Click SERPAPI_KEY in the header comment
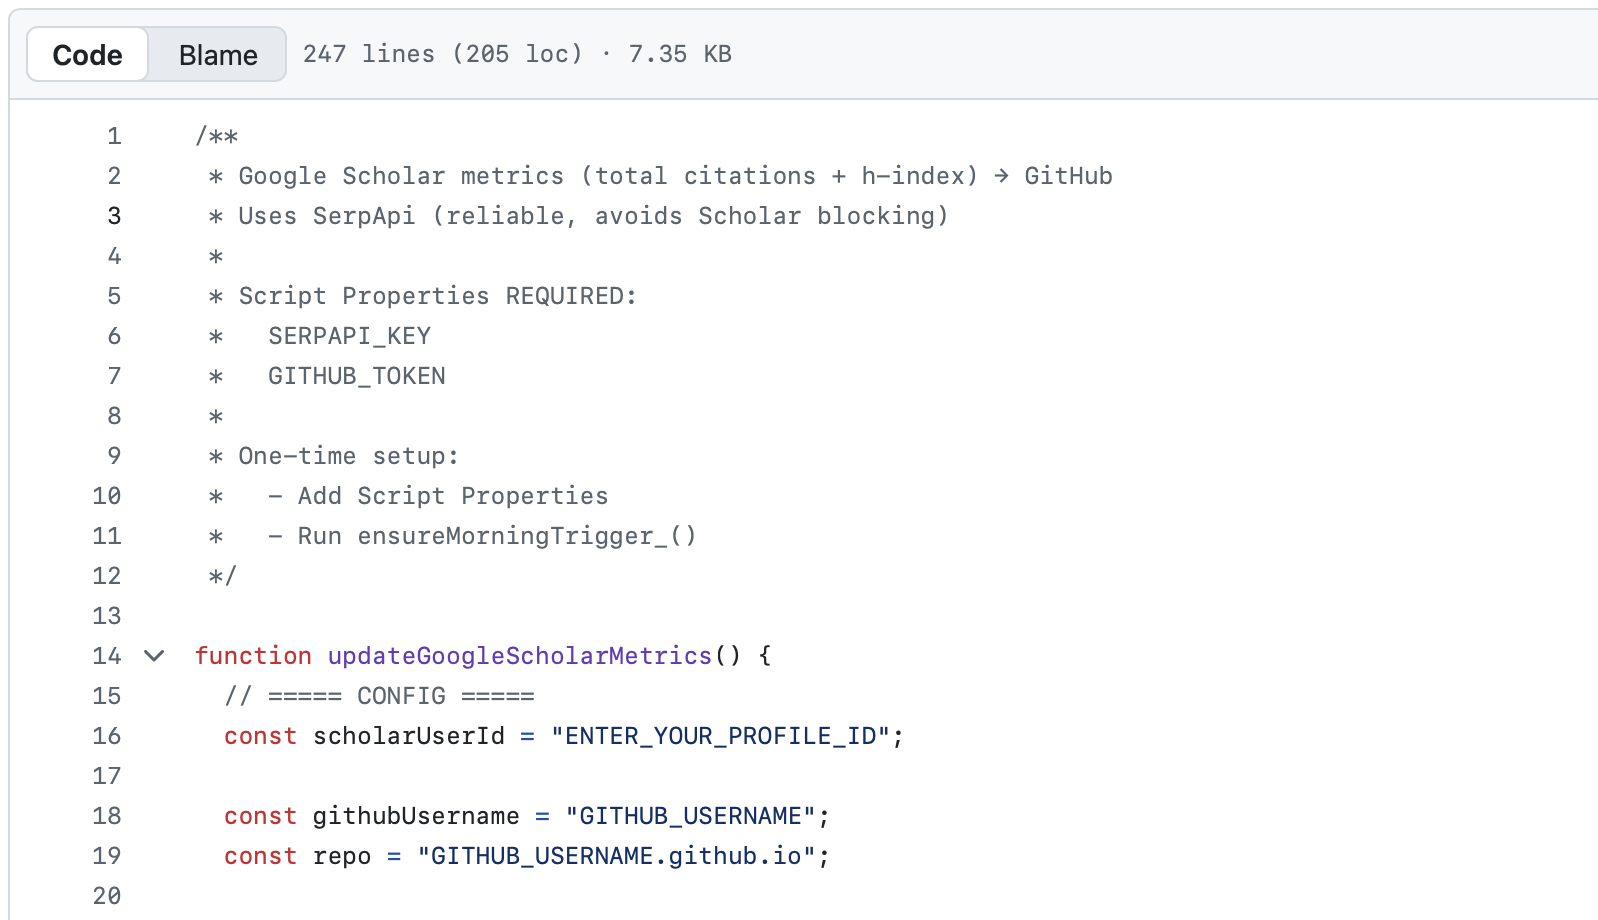Screen dimensions: 1598x920 pos(349,336)
